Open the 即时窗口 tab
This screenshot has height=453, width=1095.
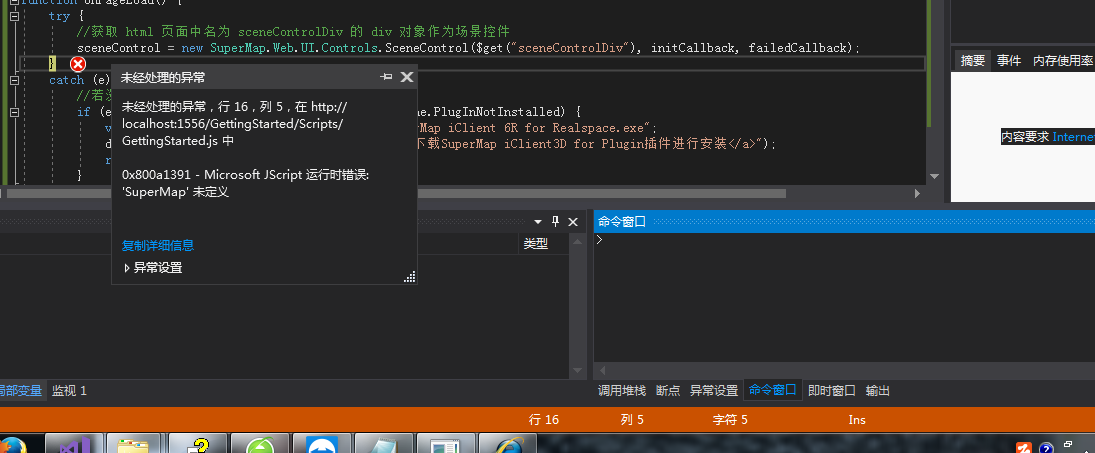(832, 391)
